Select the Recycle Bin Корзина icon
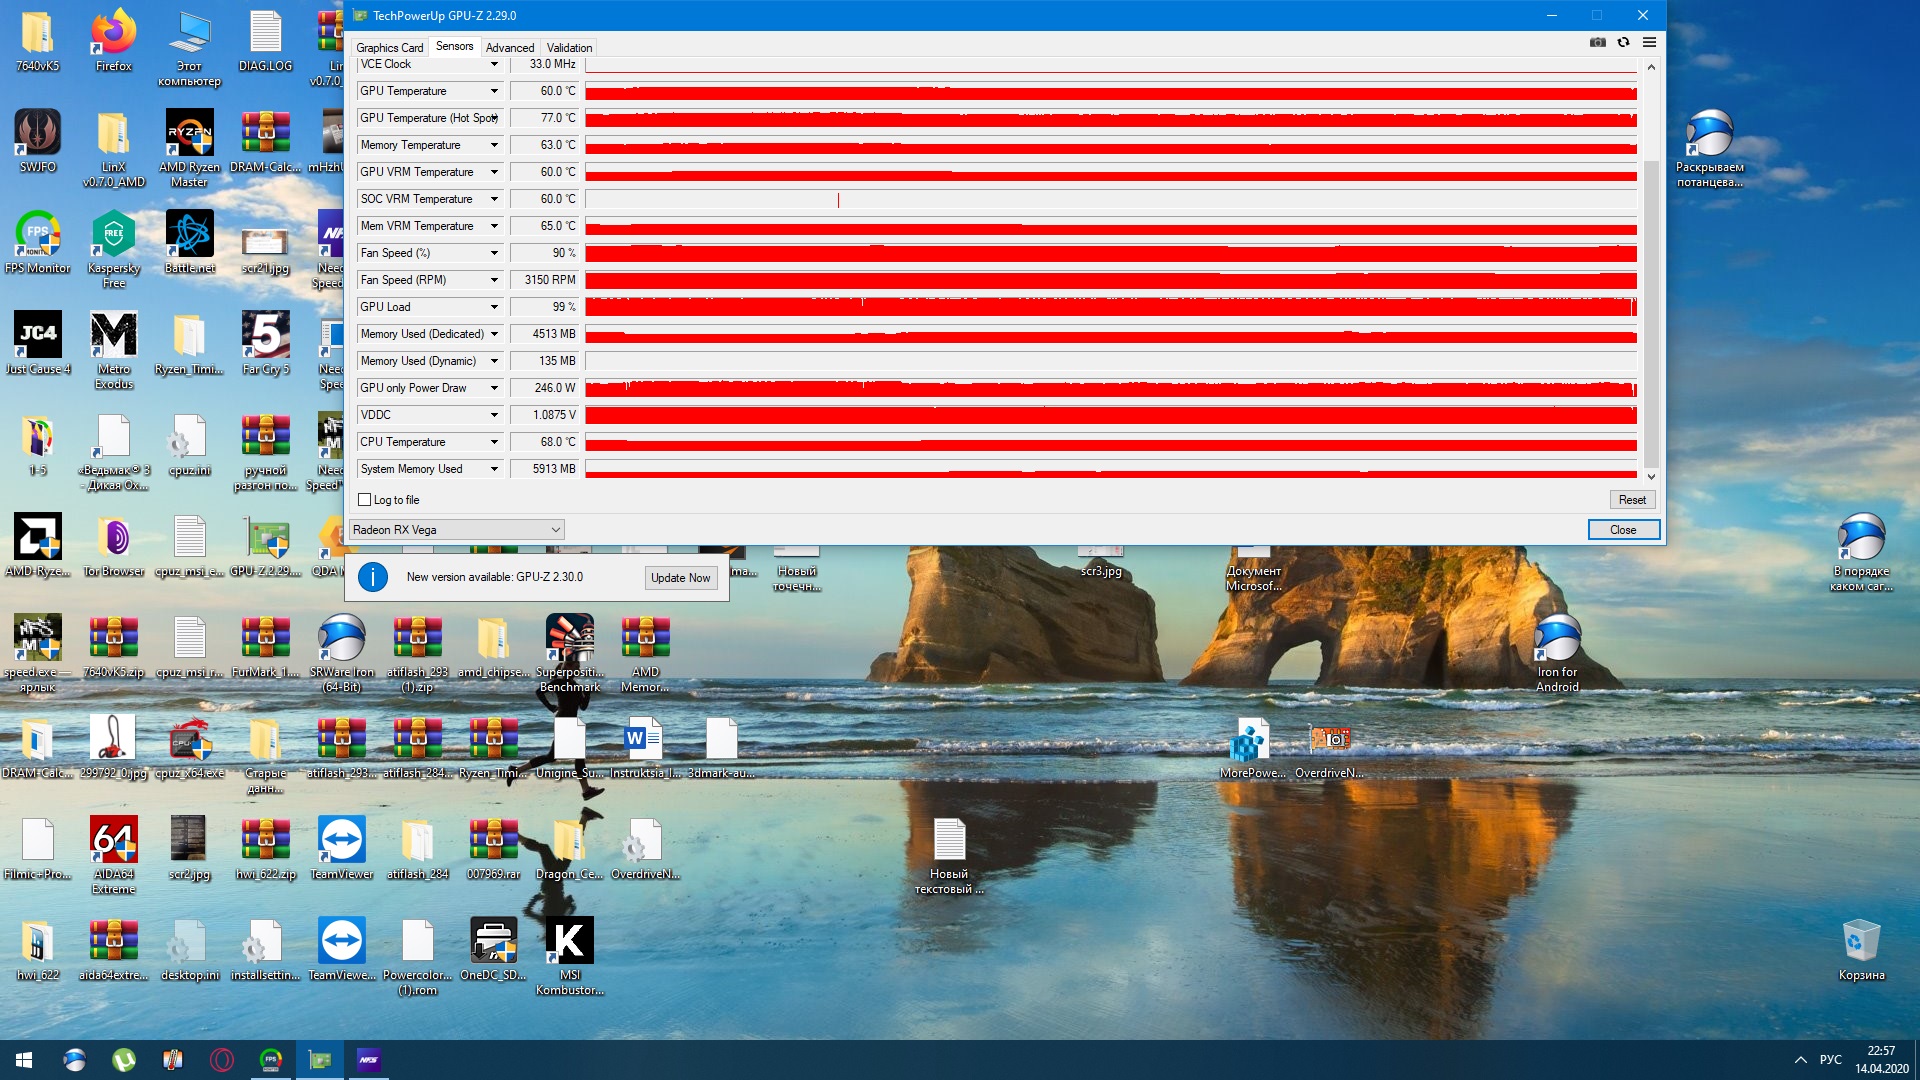Image resolution: width=1920 pixels, height=1080 pixels. (x=1861, y=951)
